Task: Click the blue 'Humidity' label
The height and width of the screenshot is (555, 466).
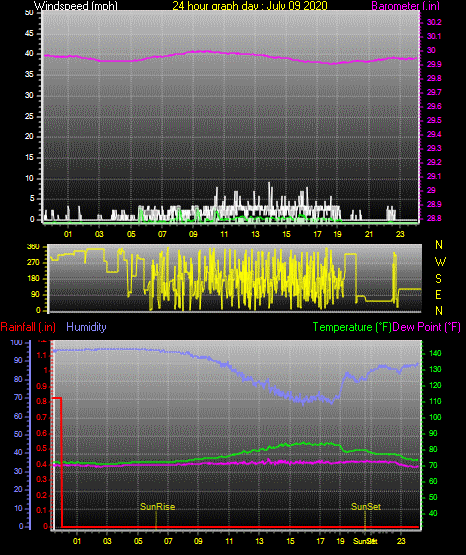Action: click(x=86, y=327)
